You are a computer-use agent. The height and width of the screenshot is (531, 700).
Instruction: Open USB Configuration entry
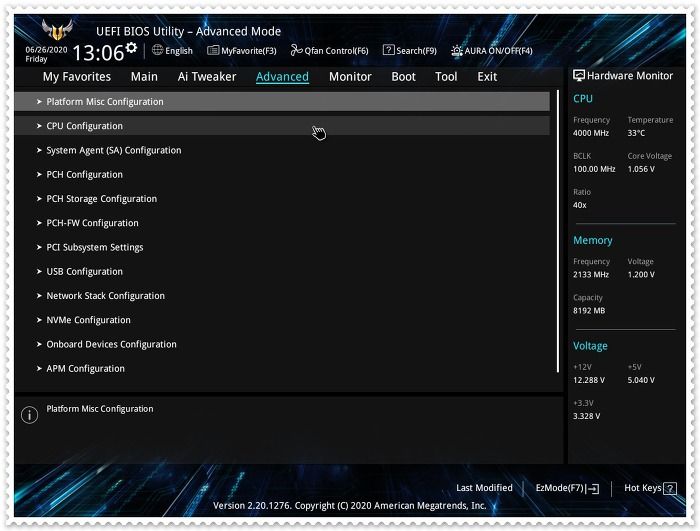click(282, 272)
